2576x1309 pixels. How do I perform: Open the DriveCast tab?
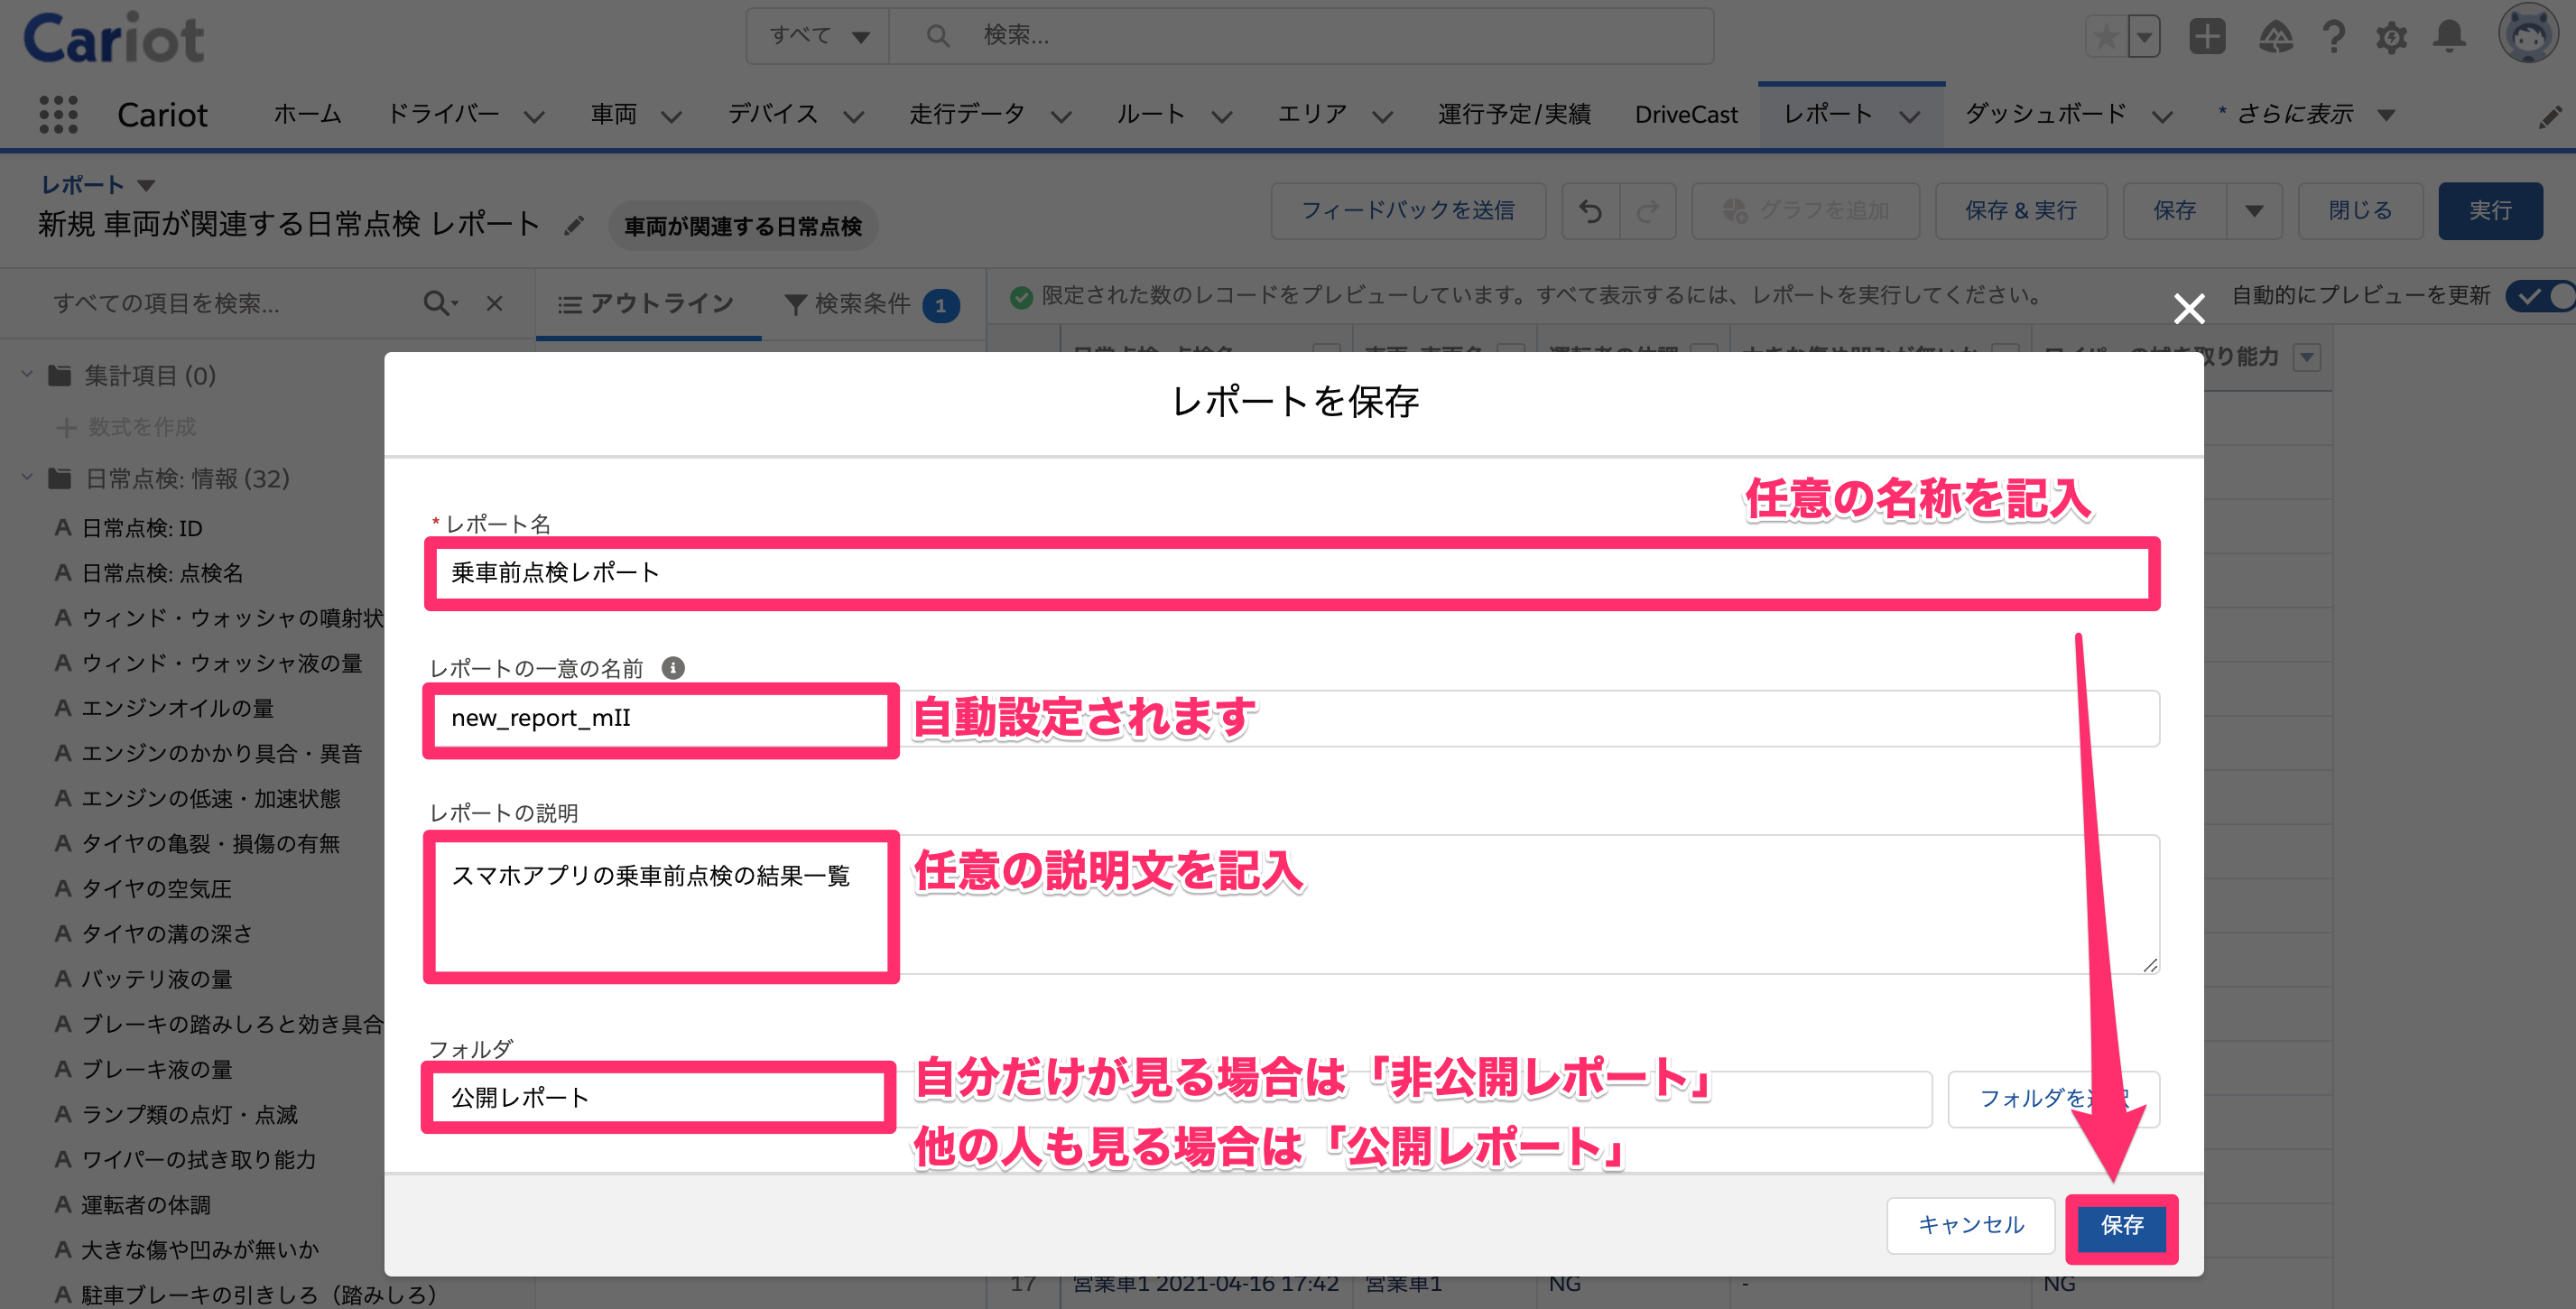click(1686, 115)
